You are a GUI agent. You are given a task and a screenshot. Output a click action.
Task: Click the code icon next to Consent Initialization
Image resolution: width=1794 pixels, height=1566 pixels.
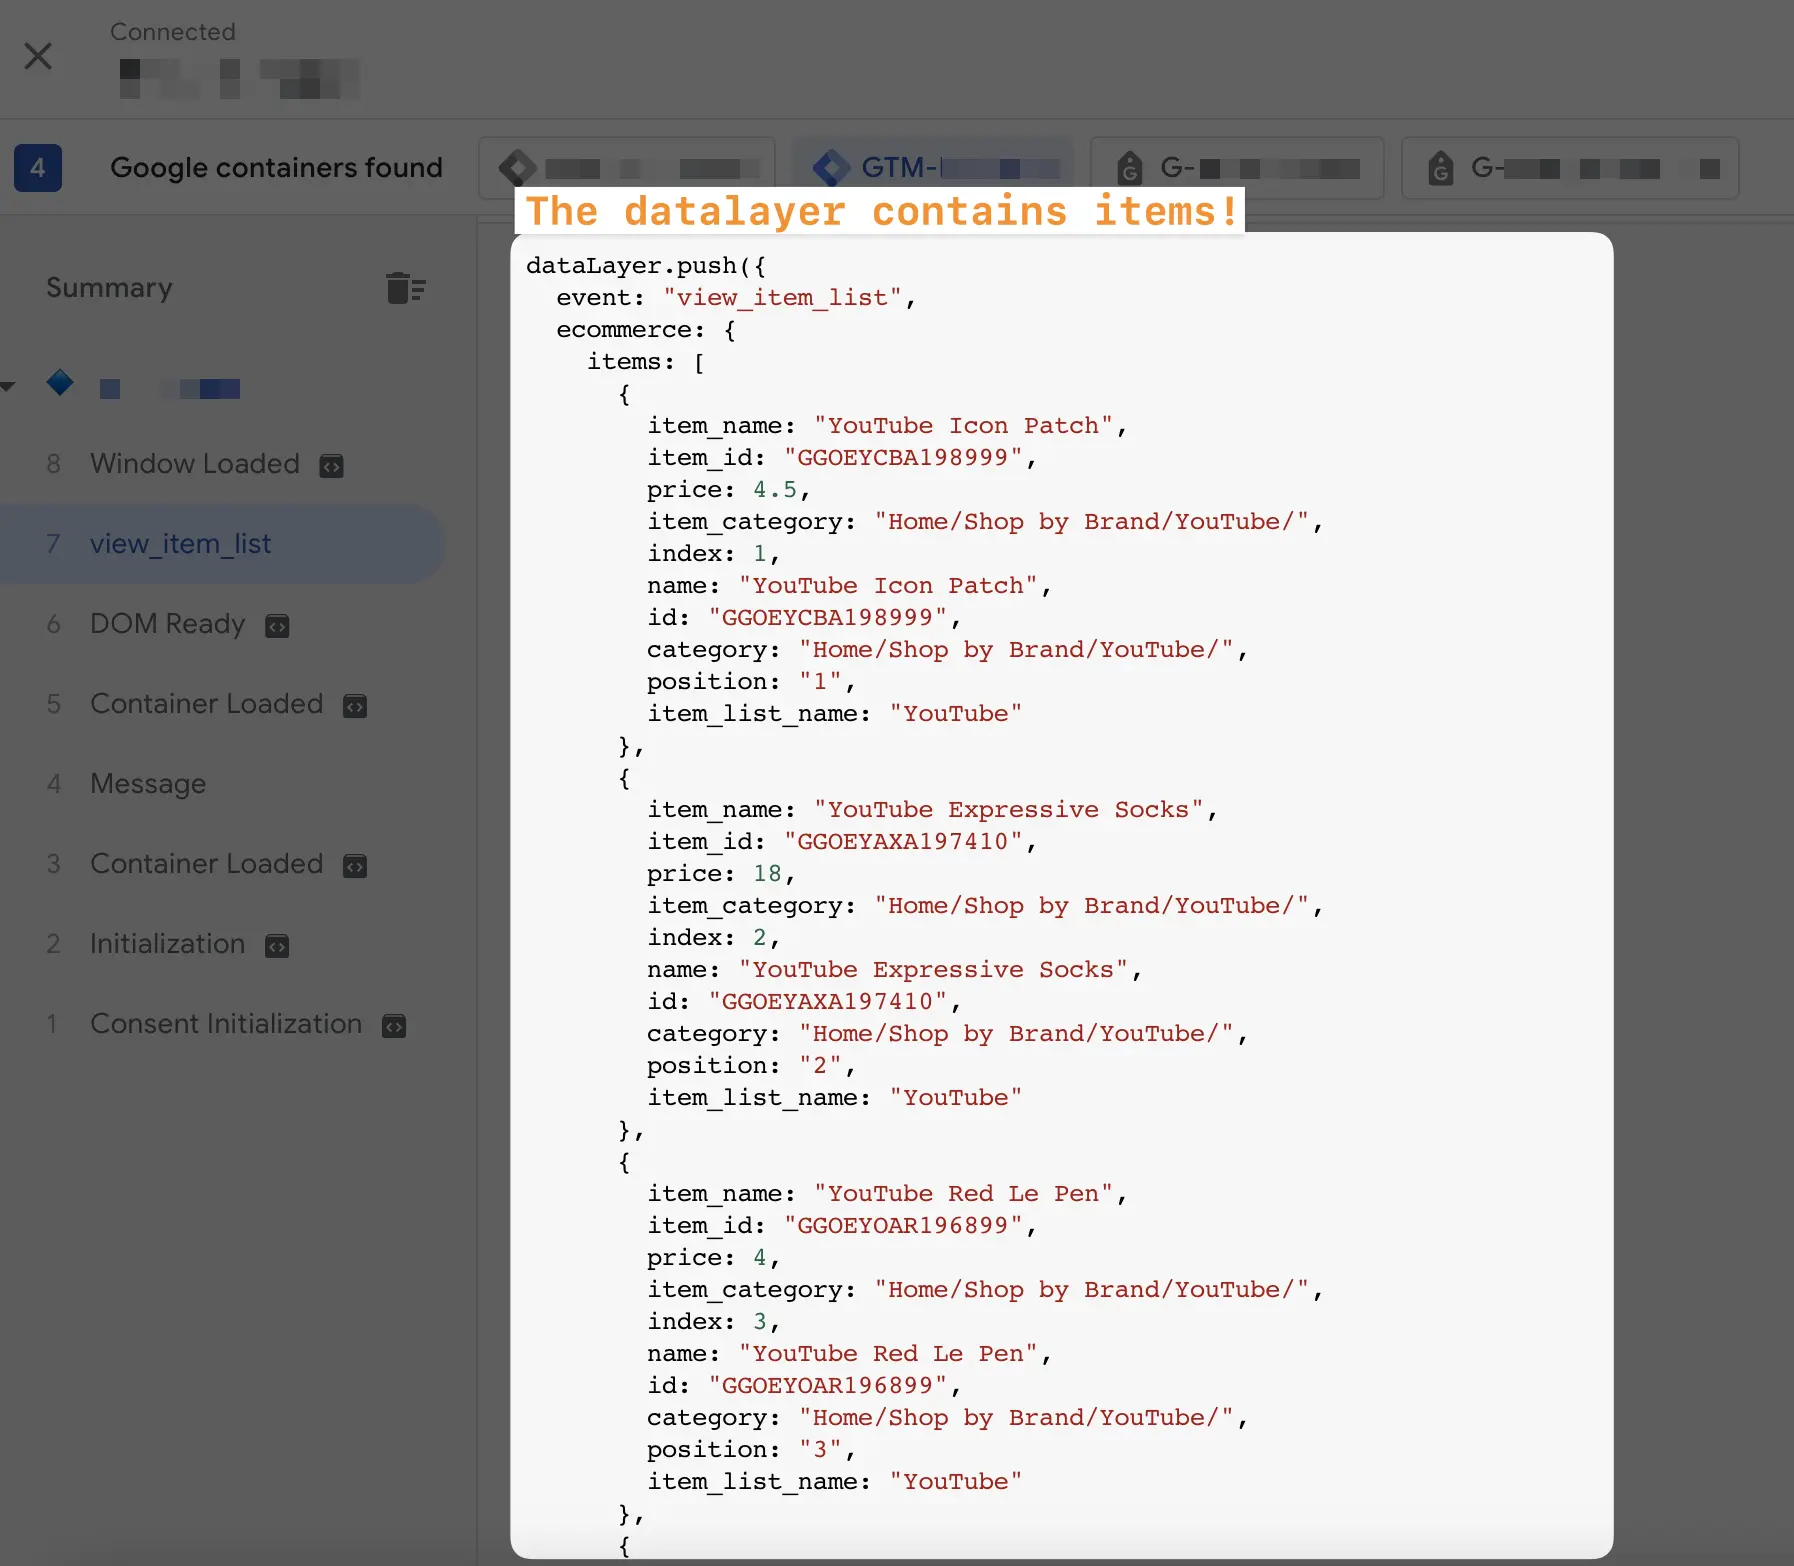pyautogui.click(x=394, y=1026)
